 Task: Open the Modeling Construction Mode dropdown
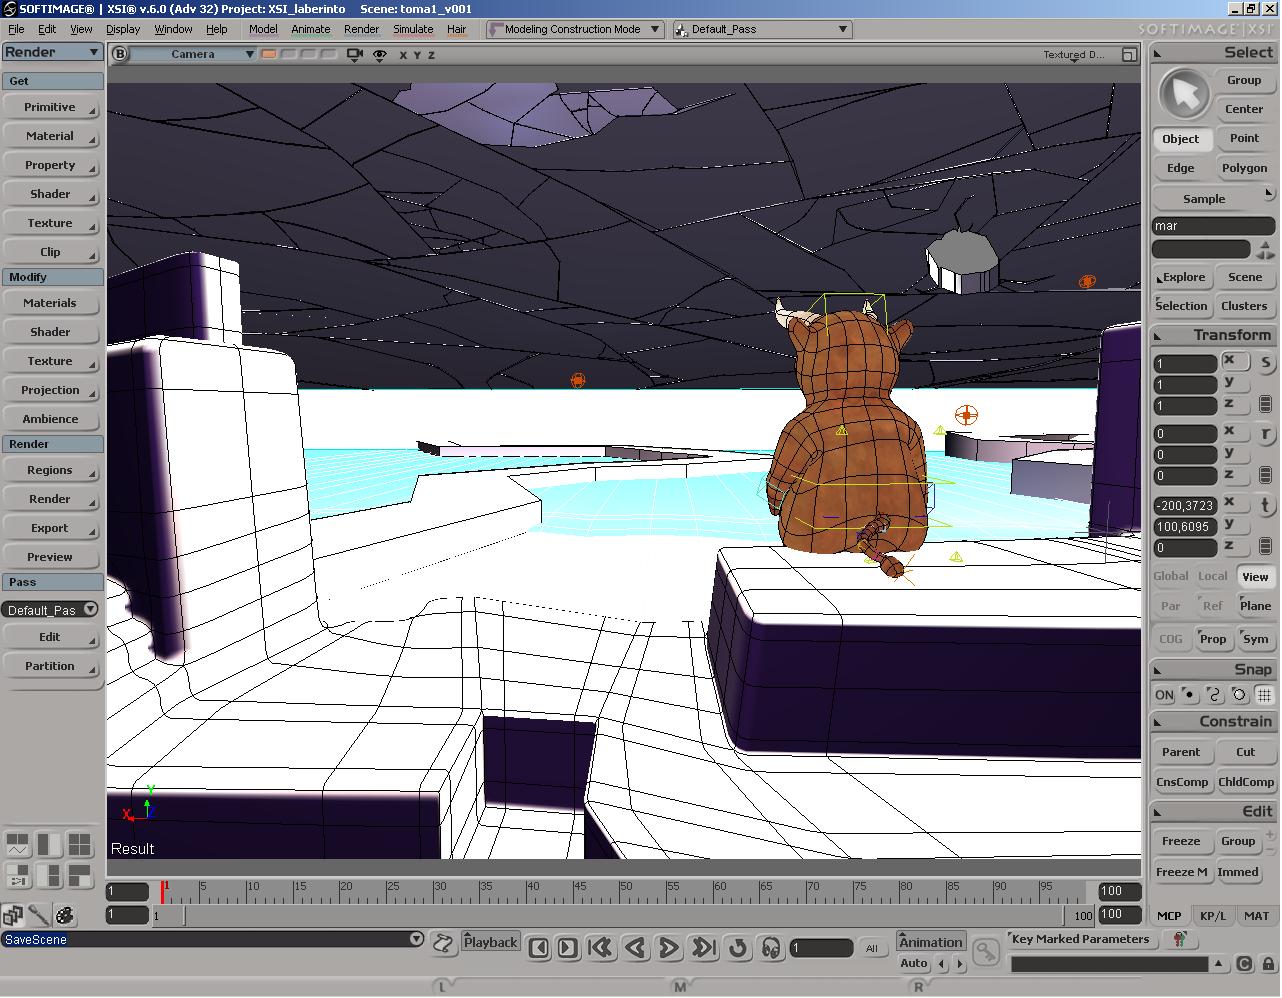pyautogui.click(x=574, y=29)
